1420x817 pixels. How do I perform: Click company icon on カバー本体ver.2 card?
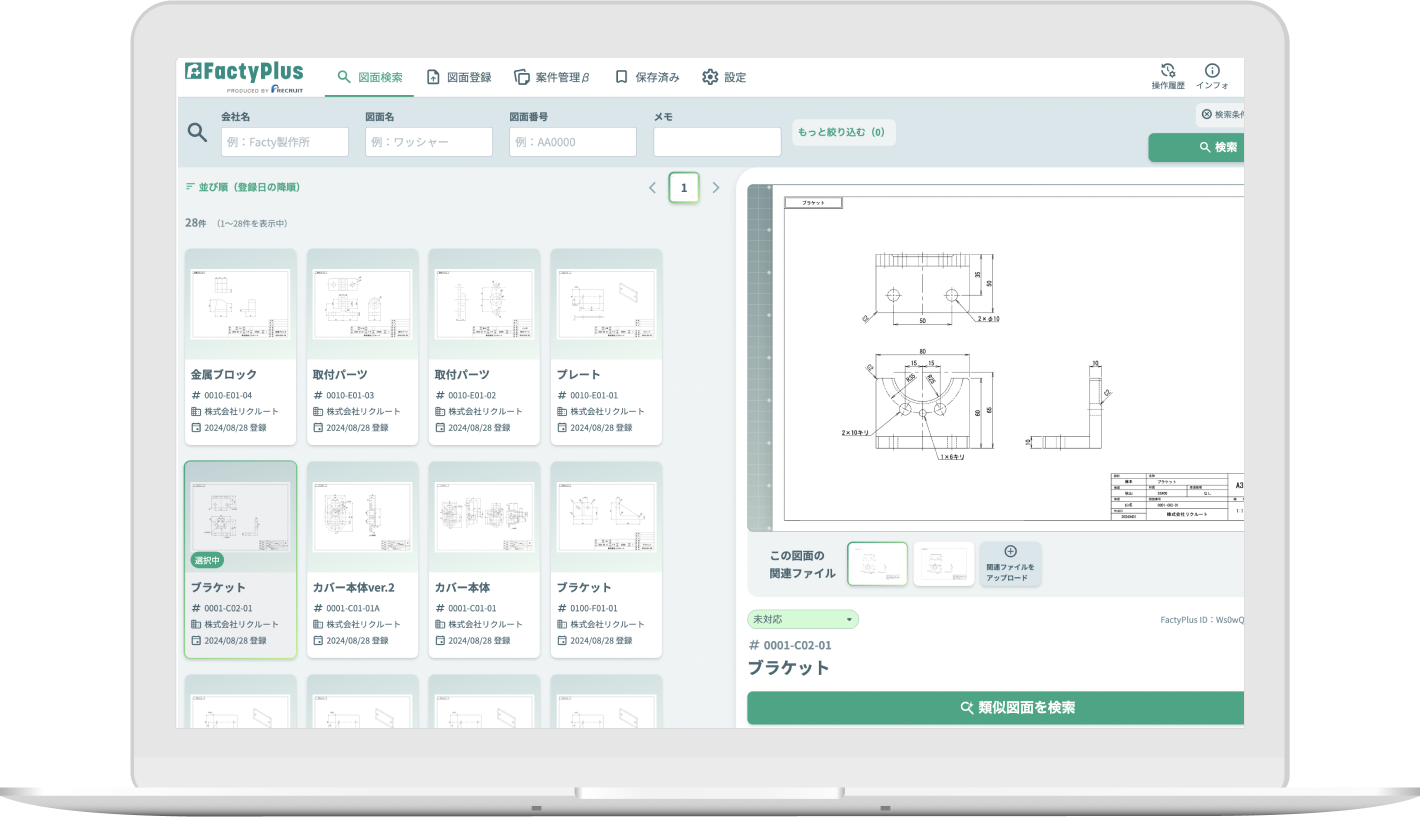(318, 624)
